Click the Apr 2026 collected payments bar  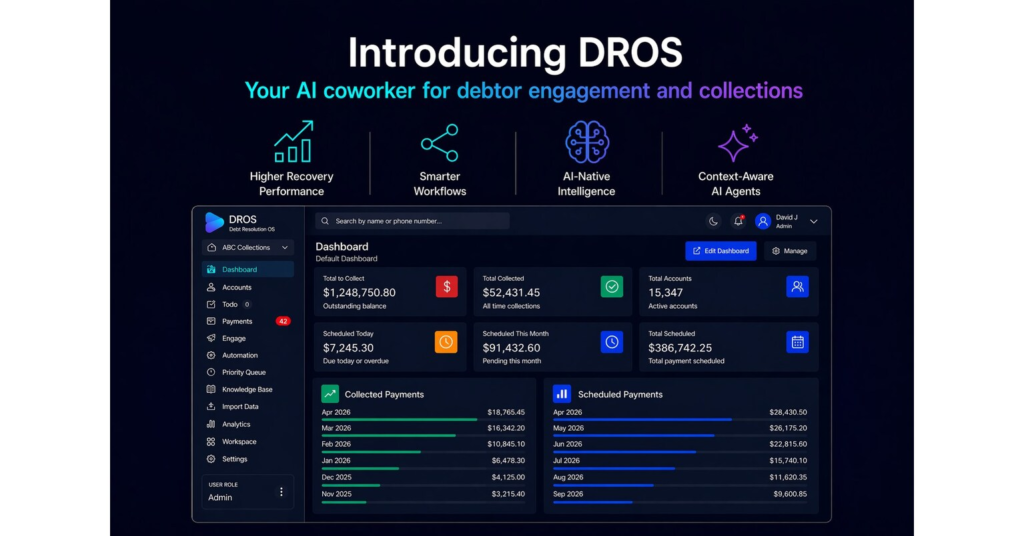coord(399,420)
